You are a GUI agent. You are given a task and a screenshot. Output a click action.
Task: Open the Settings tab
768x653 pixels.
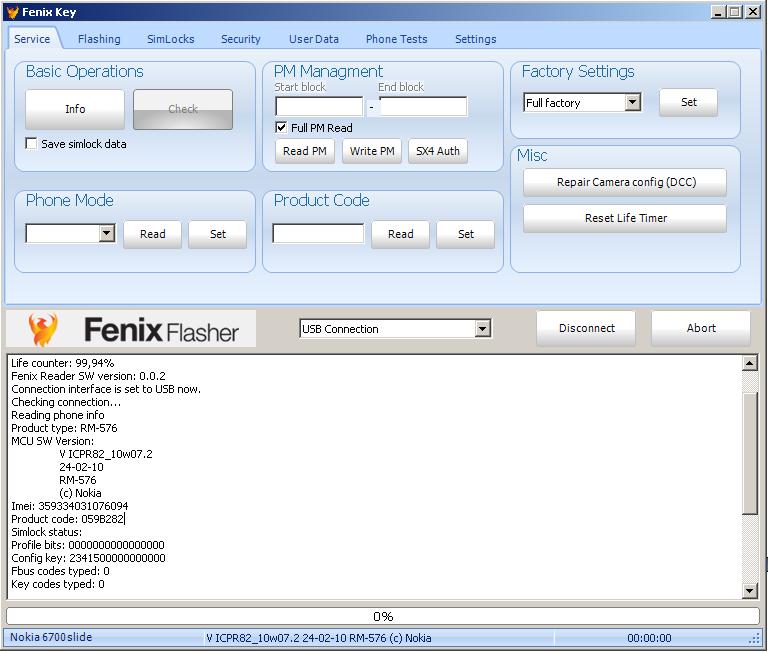pos(476,39)
